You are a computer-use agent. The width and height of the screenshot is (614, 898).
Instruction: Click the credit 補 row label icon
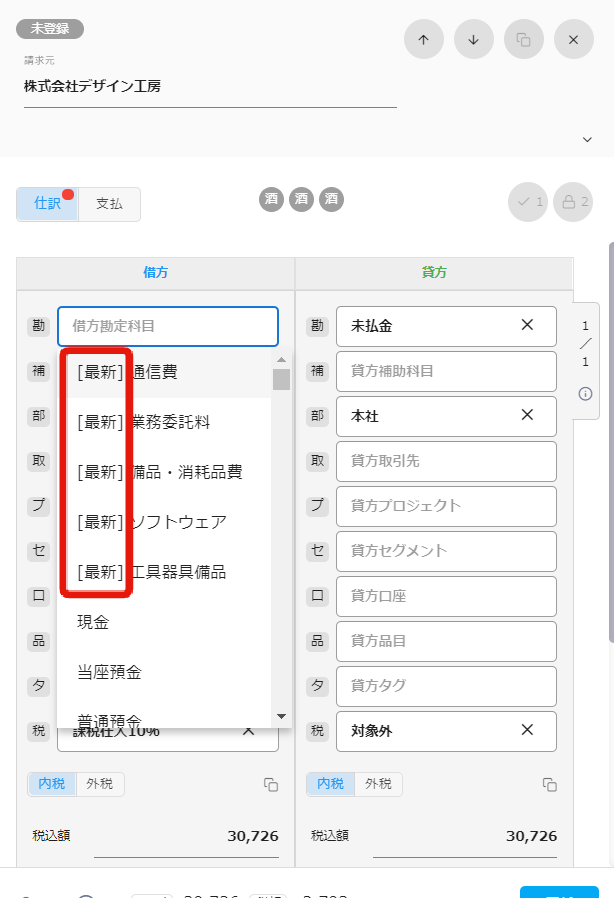click(x=317, y=371)
